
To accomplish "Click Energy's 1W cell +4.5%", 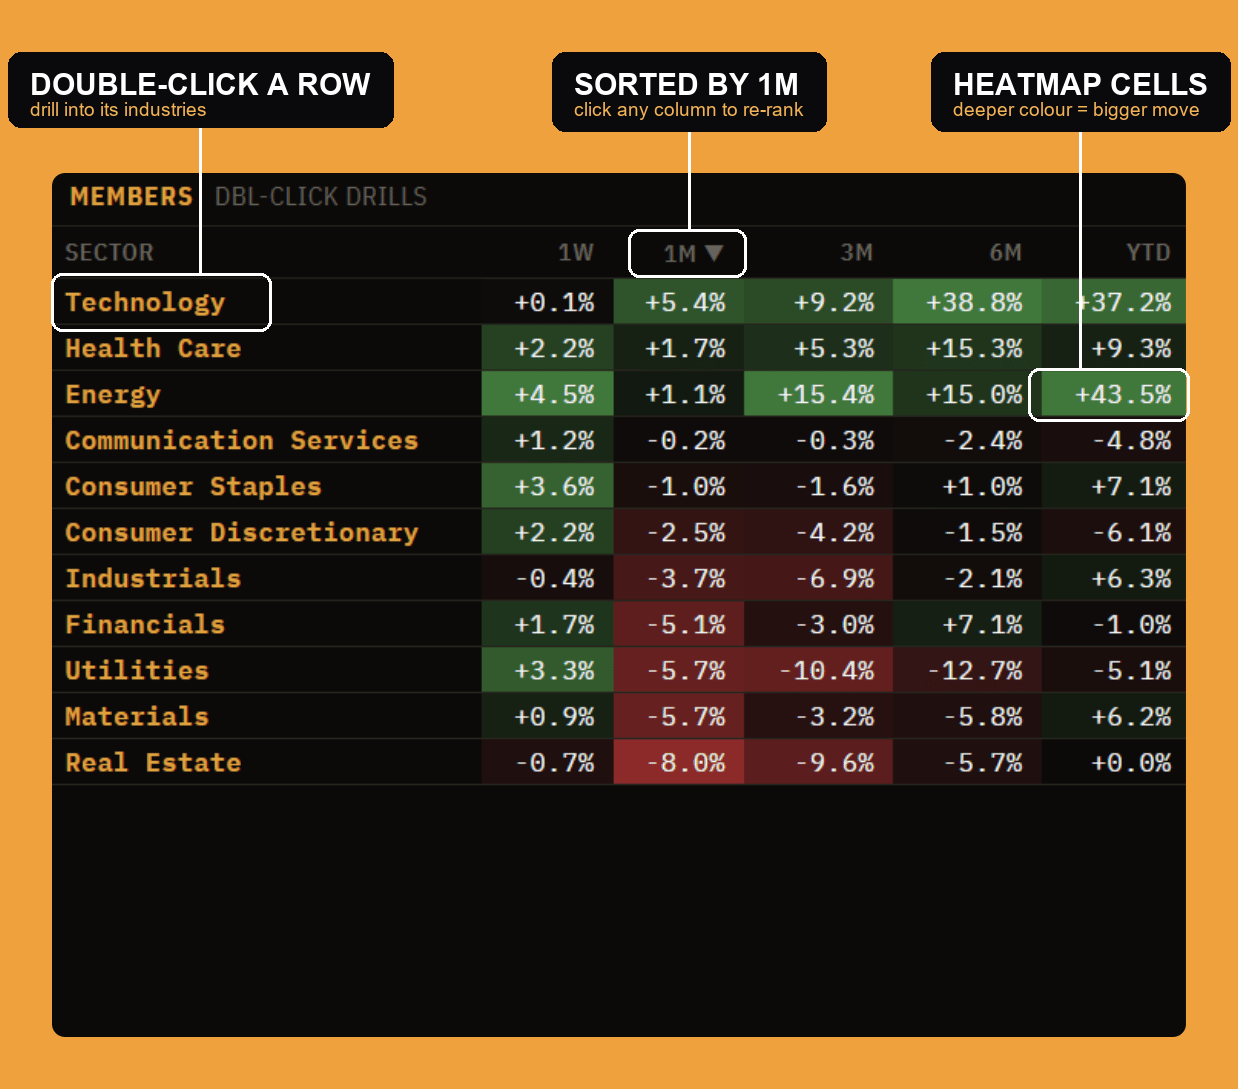I will pyautogui.click(x=548, y=394).
